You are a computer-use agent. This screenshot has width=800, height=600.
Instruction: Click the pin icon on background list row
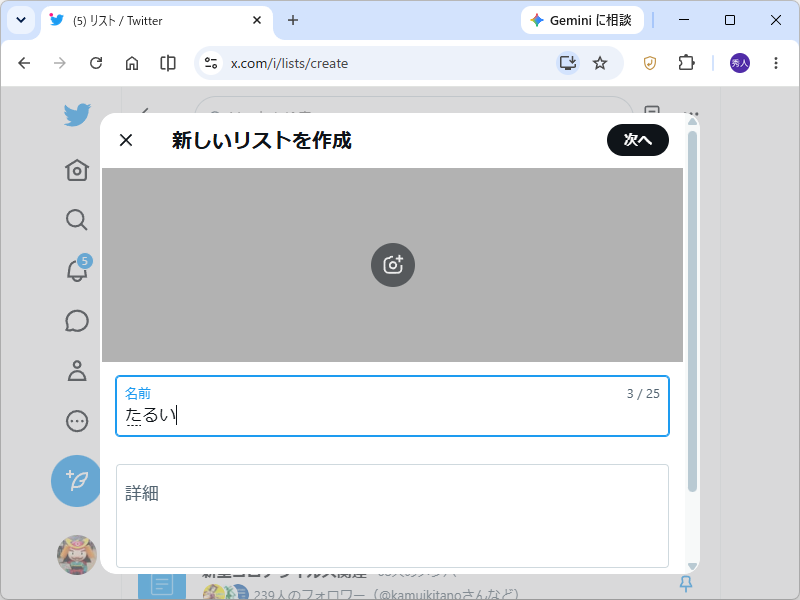(x=686, y=583)
